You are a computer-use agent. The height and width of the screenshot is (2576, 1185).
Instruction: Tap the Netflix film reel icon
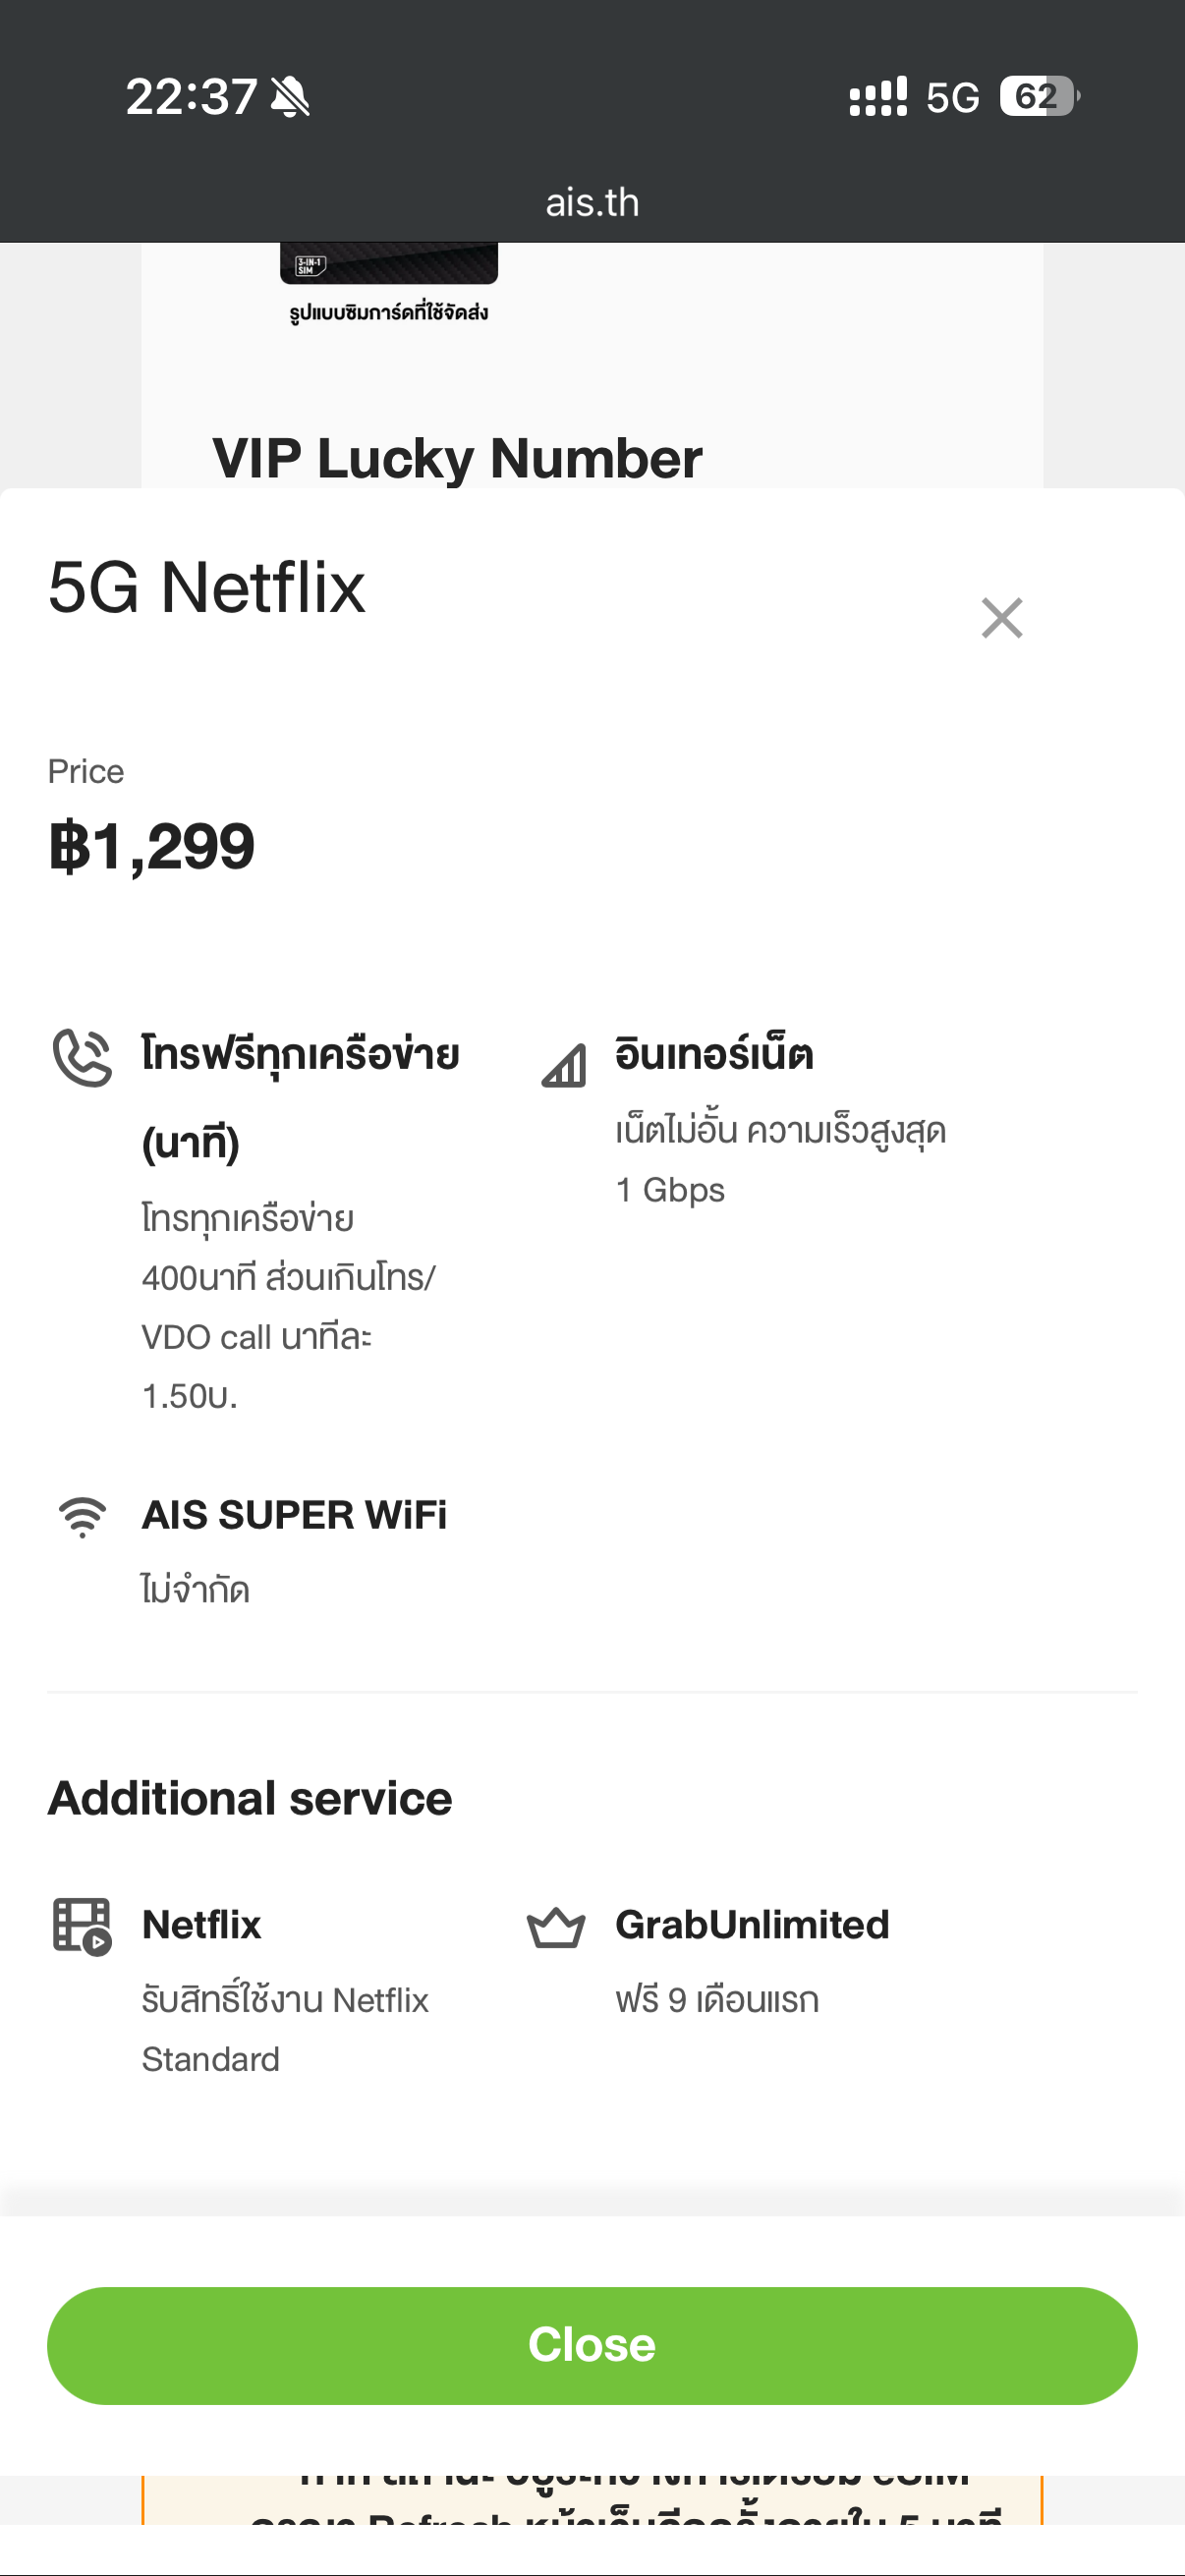click(x=81, y=1926)
